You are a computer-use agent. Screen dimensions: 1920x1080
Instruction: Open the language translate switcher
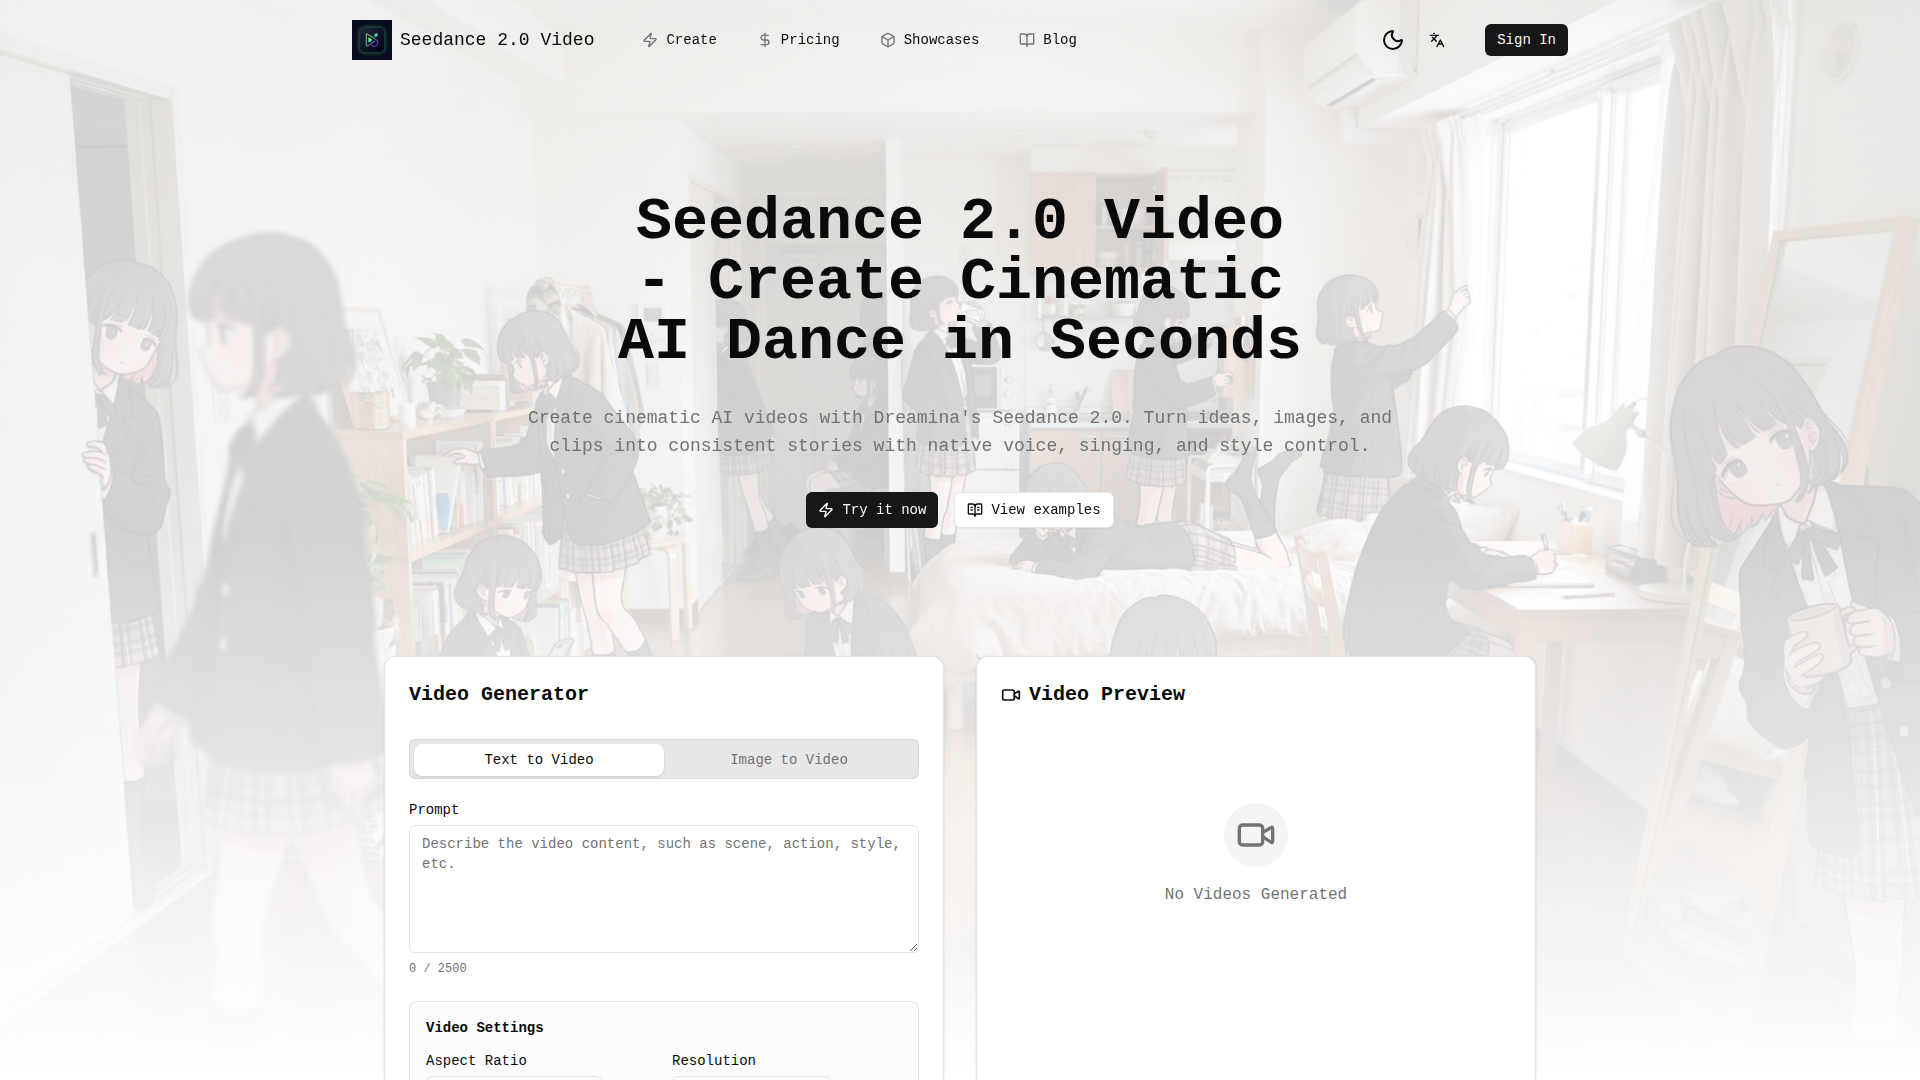(x=1437, y=40)
